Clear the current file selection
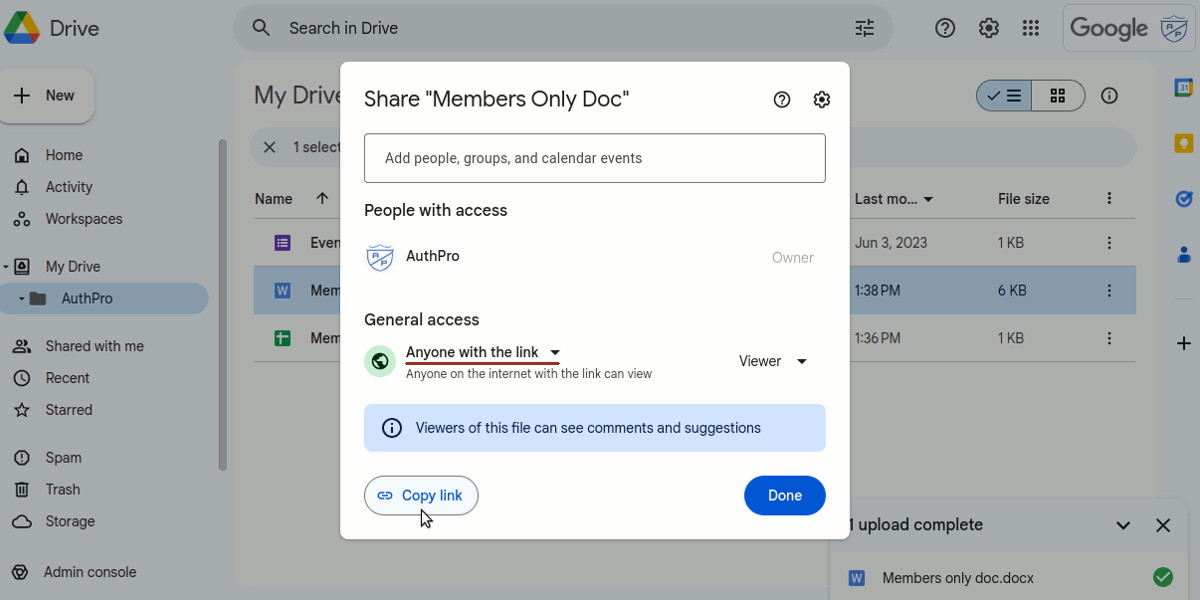The height and width of the screenshot is (600, 1200). click(x=269, y=147)
